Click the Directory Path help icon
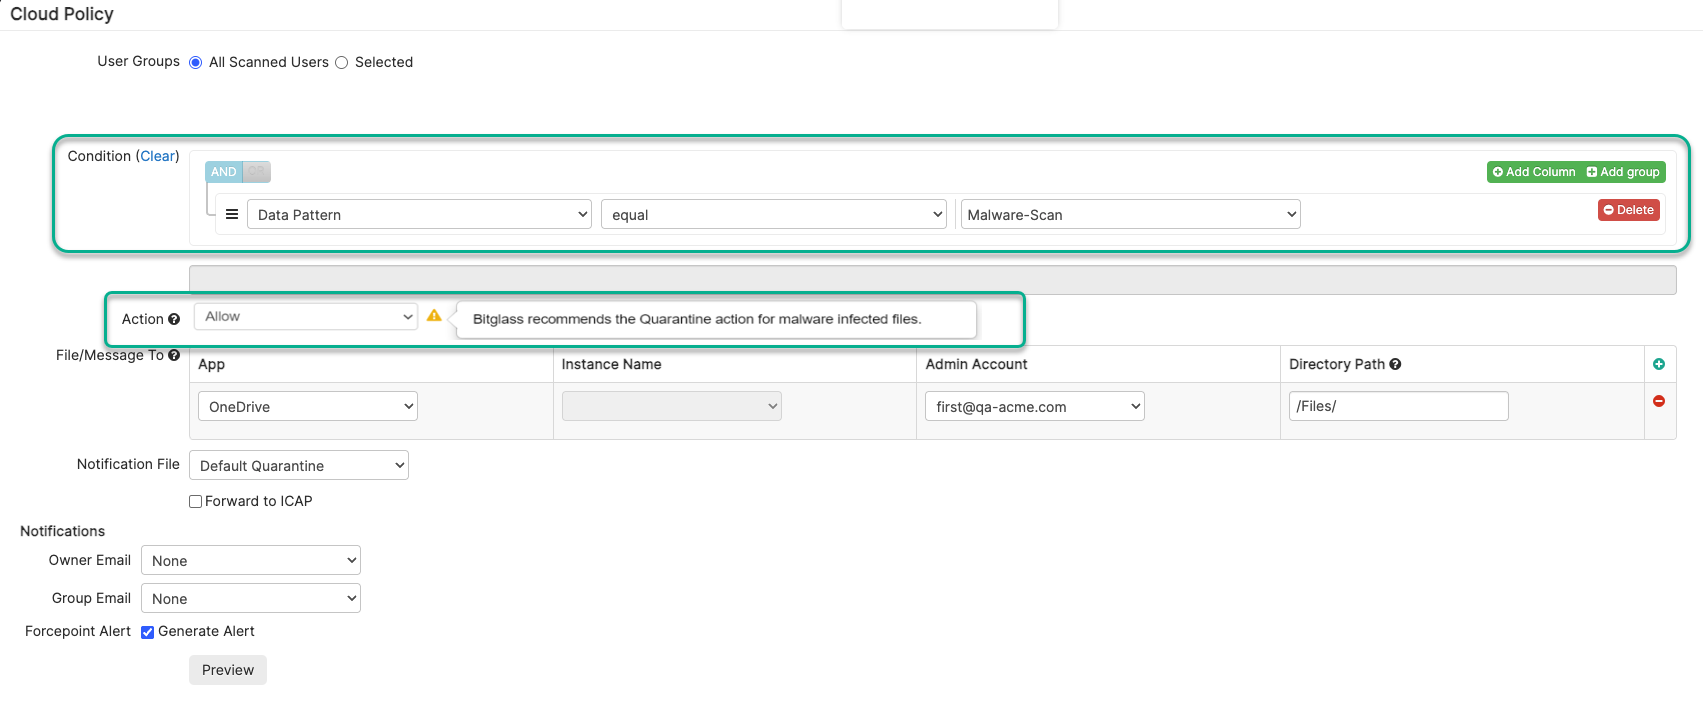 pyautogui.click(x=1395, y=364)
